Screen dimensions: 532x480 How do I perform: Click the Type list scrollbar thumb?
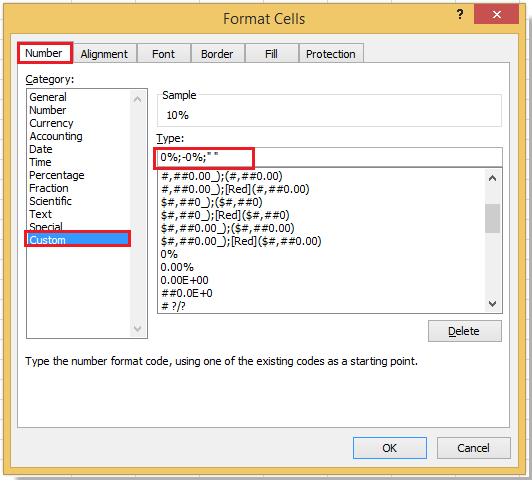pos(492,218)
